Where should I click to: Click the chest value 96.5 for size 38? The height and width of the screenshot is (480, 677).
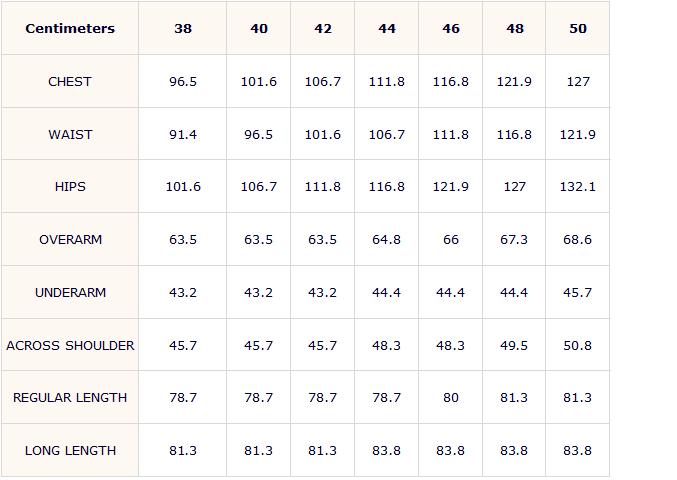(x=183, y=82)
